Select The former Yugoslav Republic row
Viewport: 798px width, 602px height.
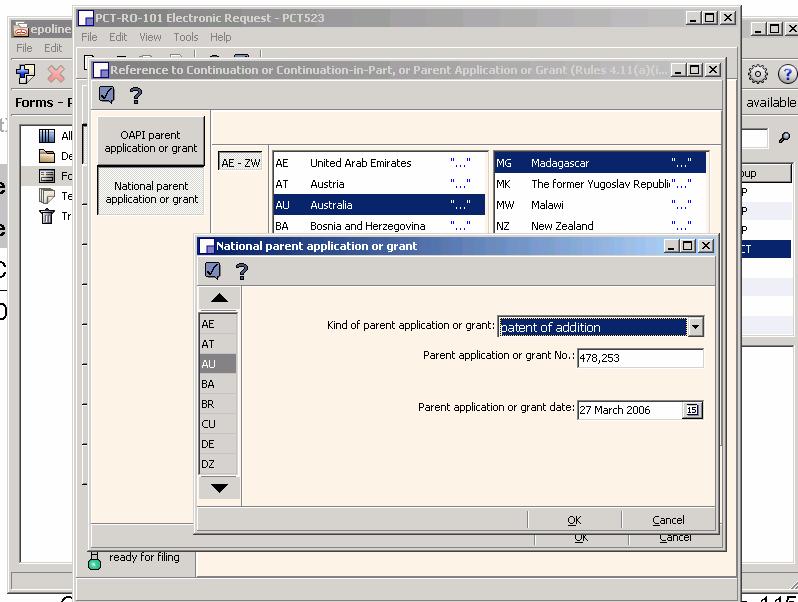600,184
